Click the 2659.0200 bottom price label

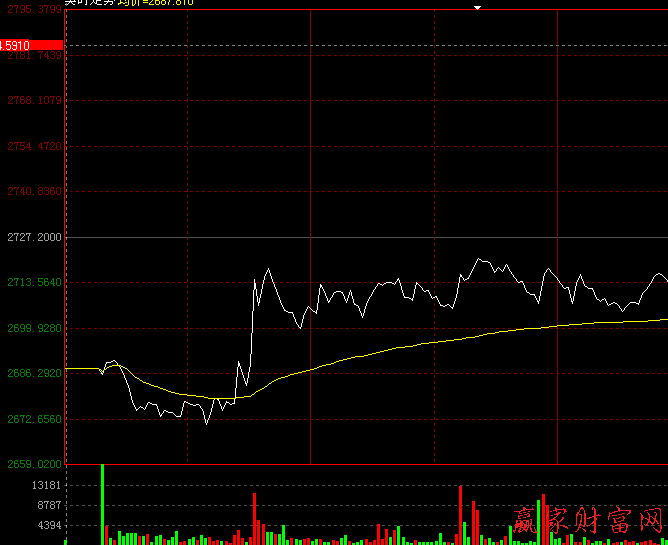33,464
